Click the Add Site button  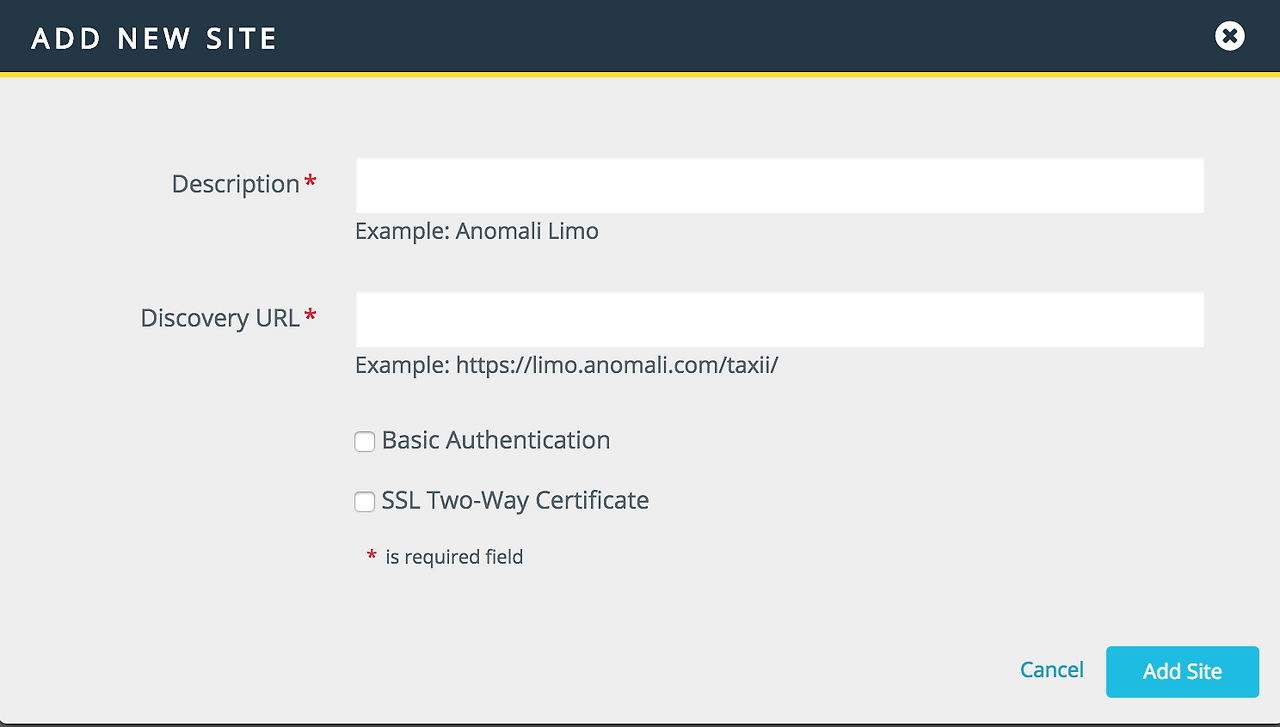point(1182,671)
